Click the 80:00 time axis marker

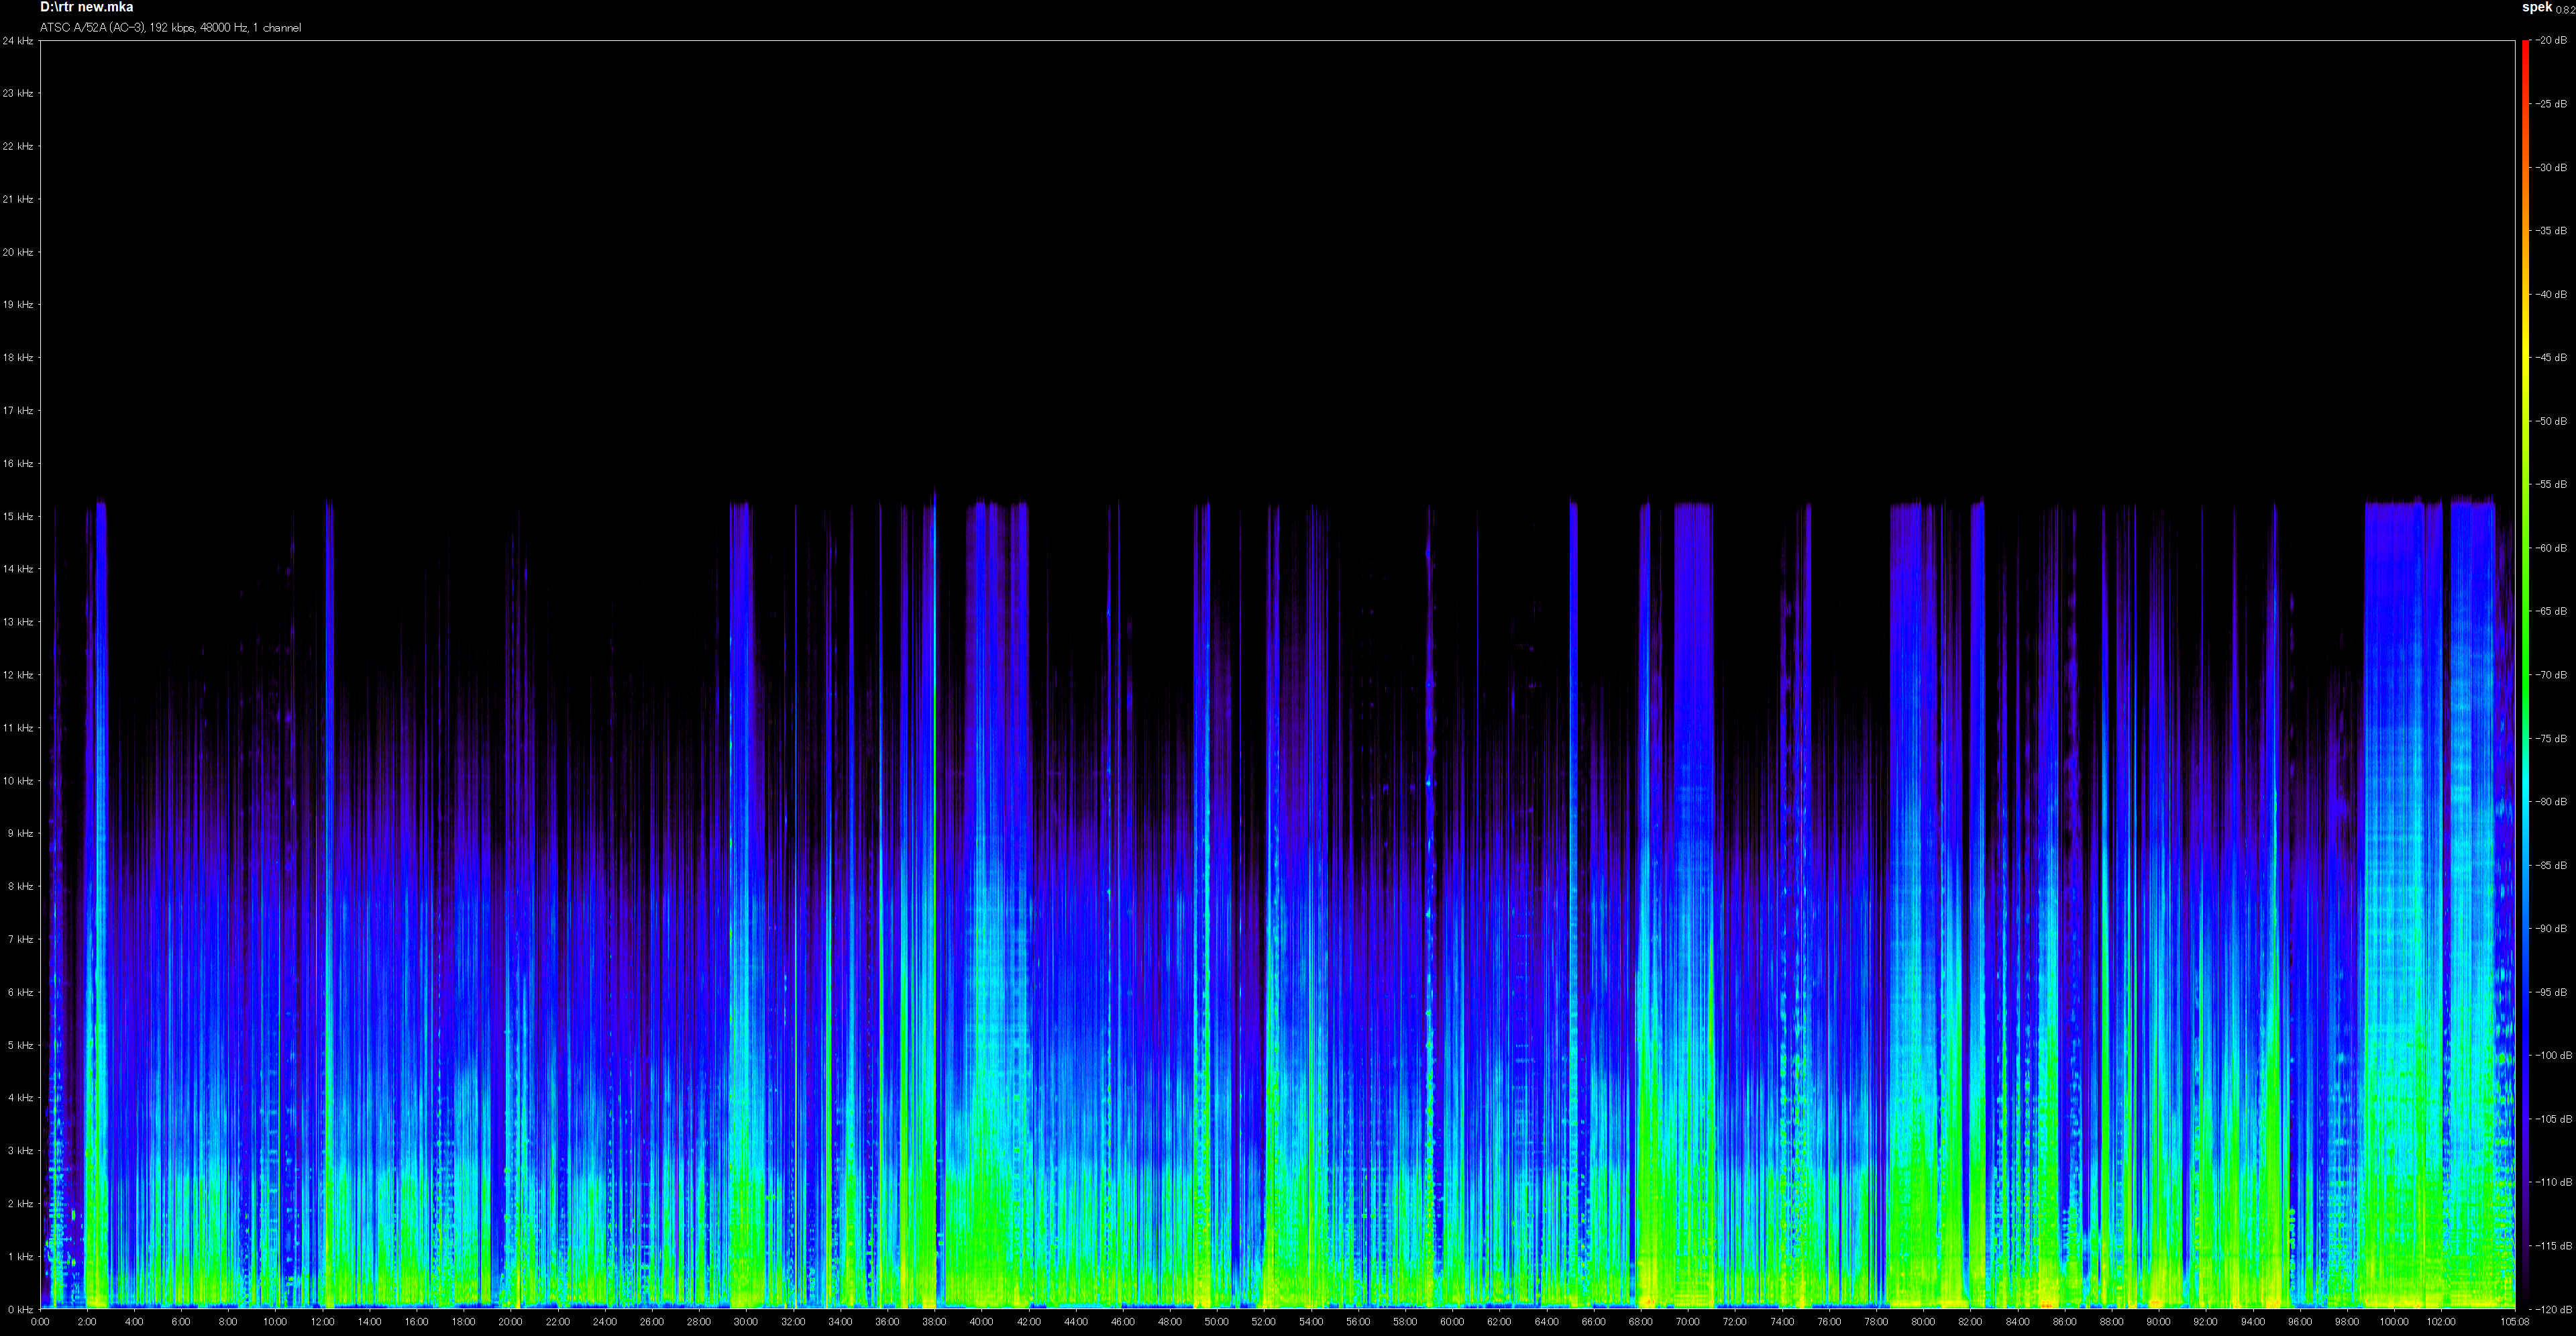coord(1923,1322)
